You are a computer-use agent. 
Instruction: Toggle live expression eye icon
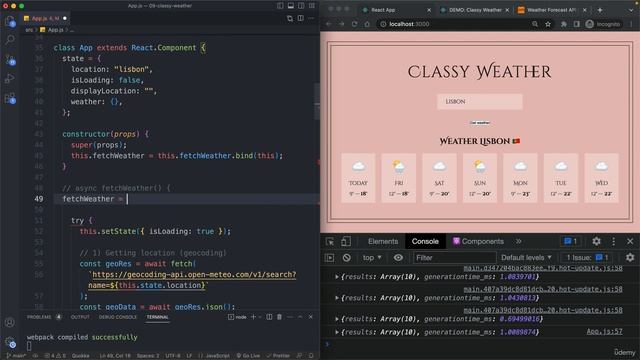398,258
